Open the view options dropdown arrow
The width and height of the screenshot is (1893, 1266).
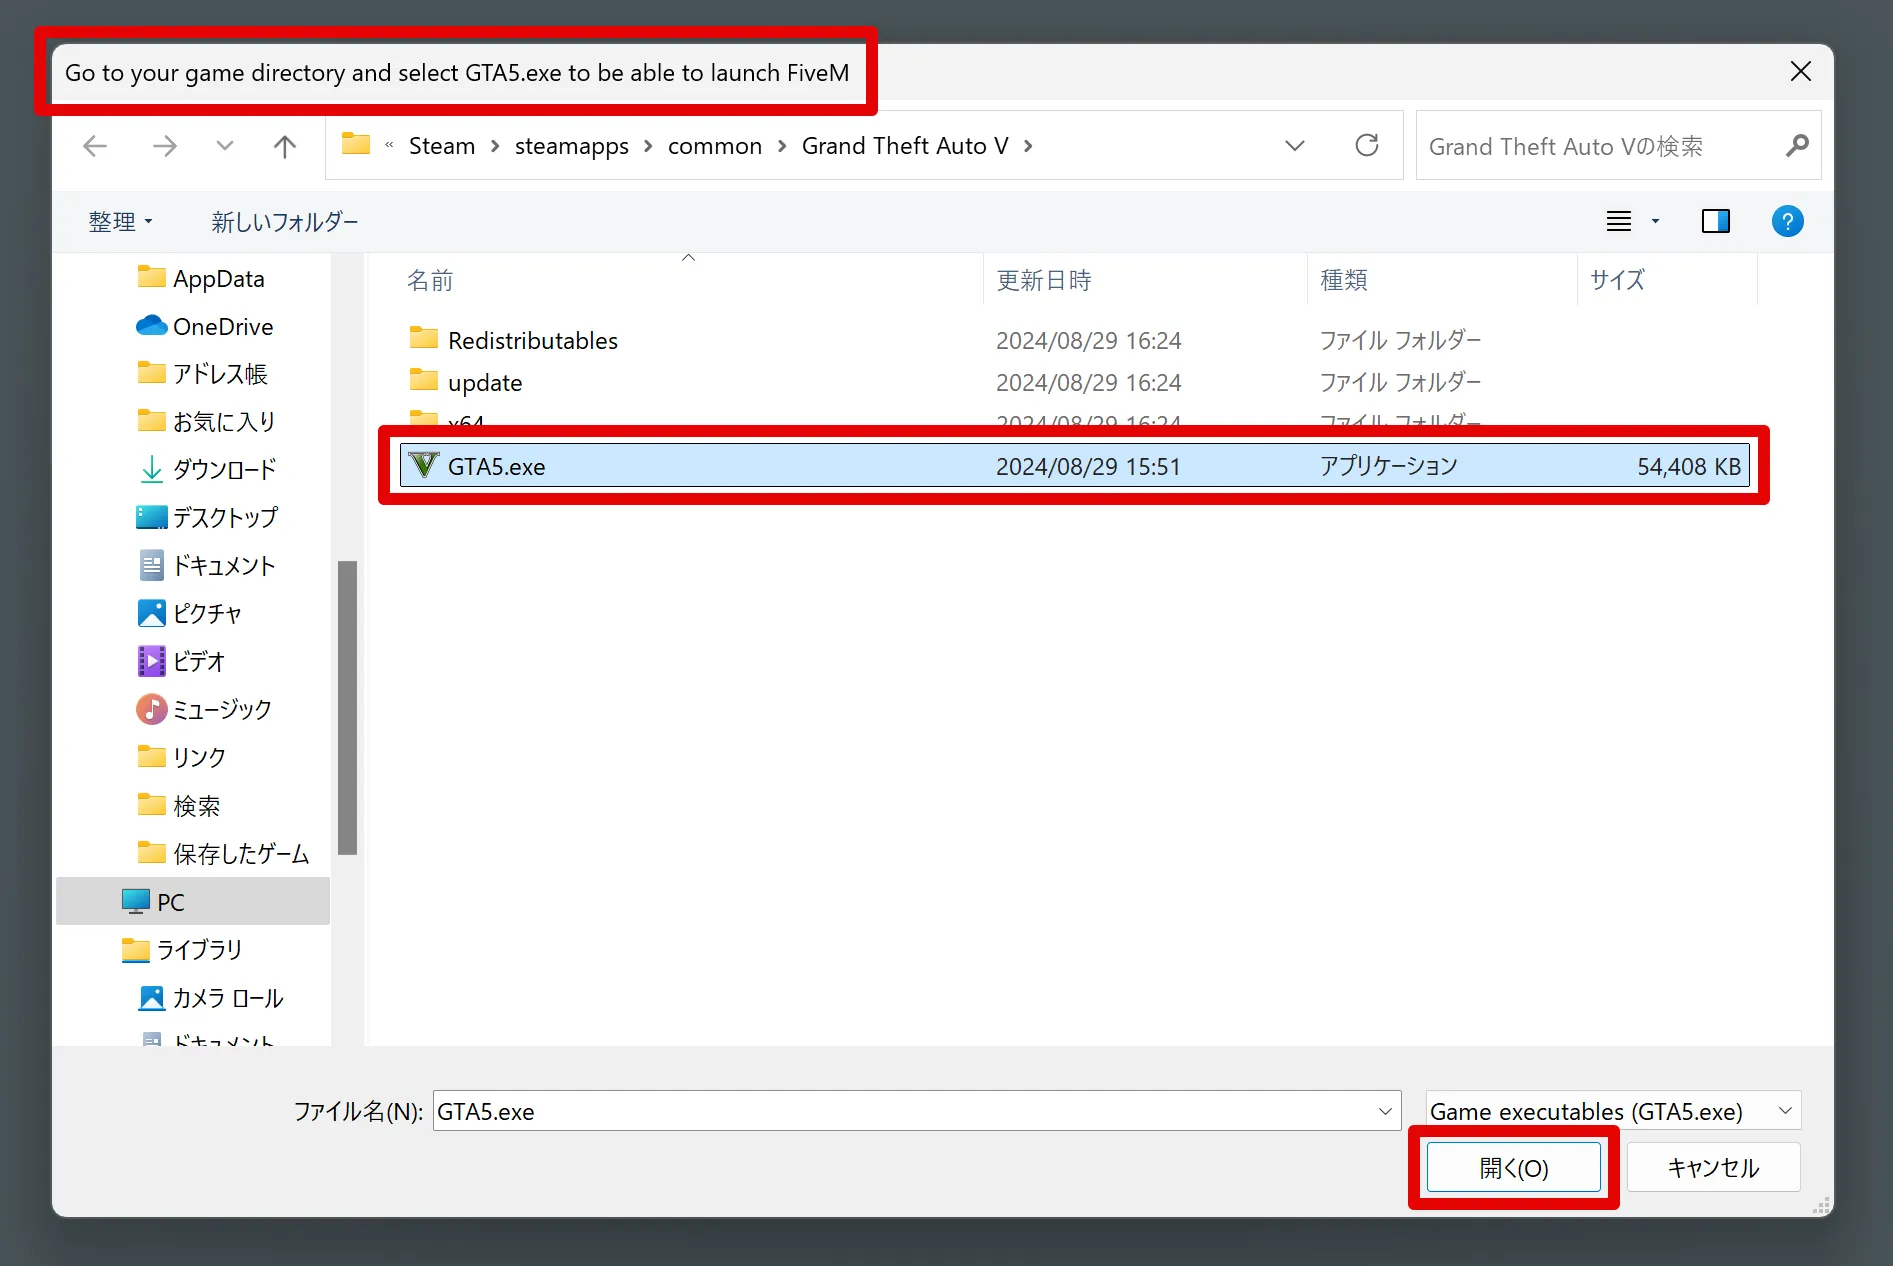(1655, 221)
